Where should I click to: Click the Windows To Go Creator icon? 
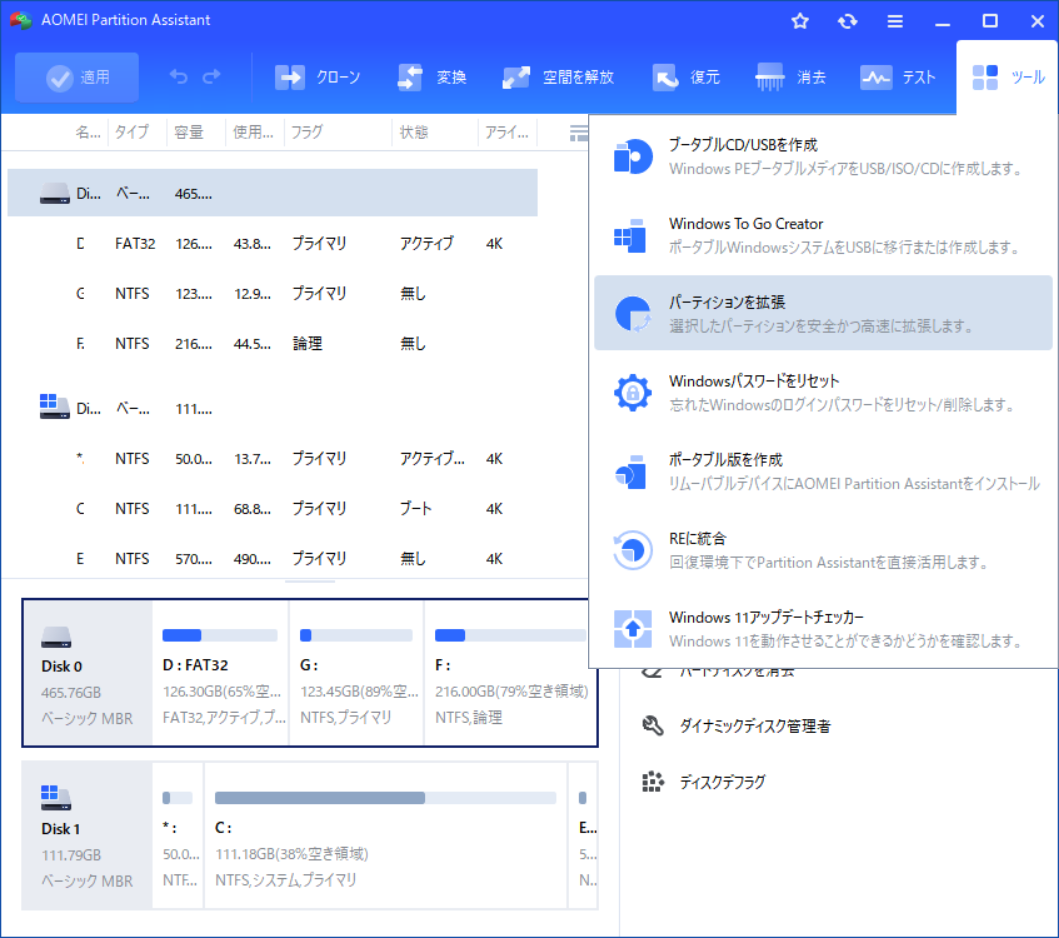pyautogui.click(x=630, y=236)
